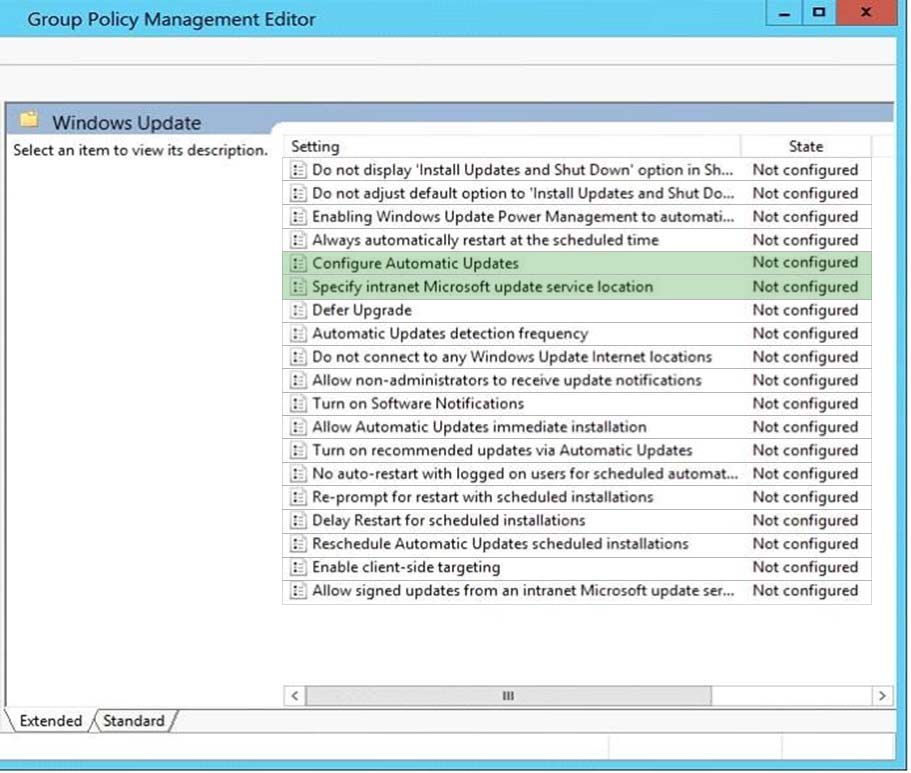
Task: Select Do not display 'Install Updates and Shut Down' text
Action: point(522,170)
